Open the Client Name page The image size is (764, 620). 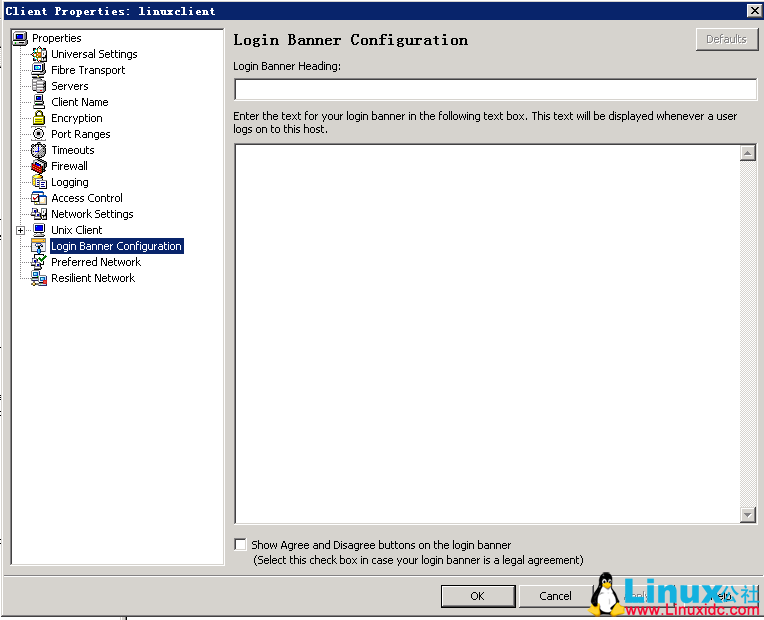coord(80,102)
